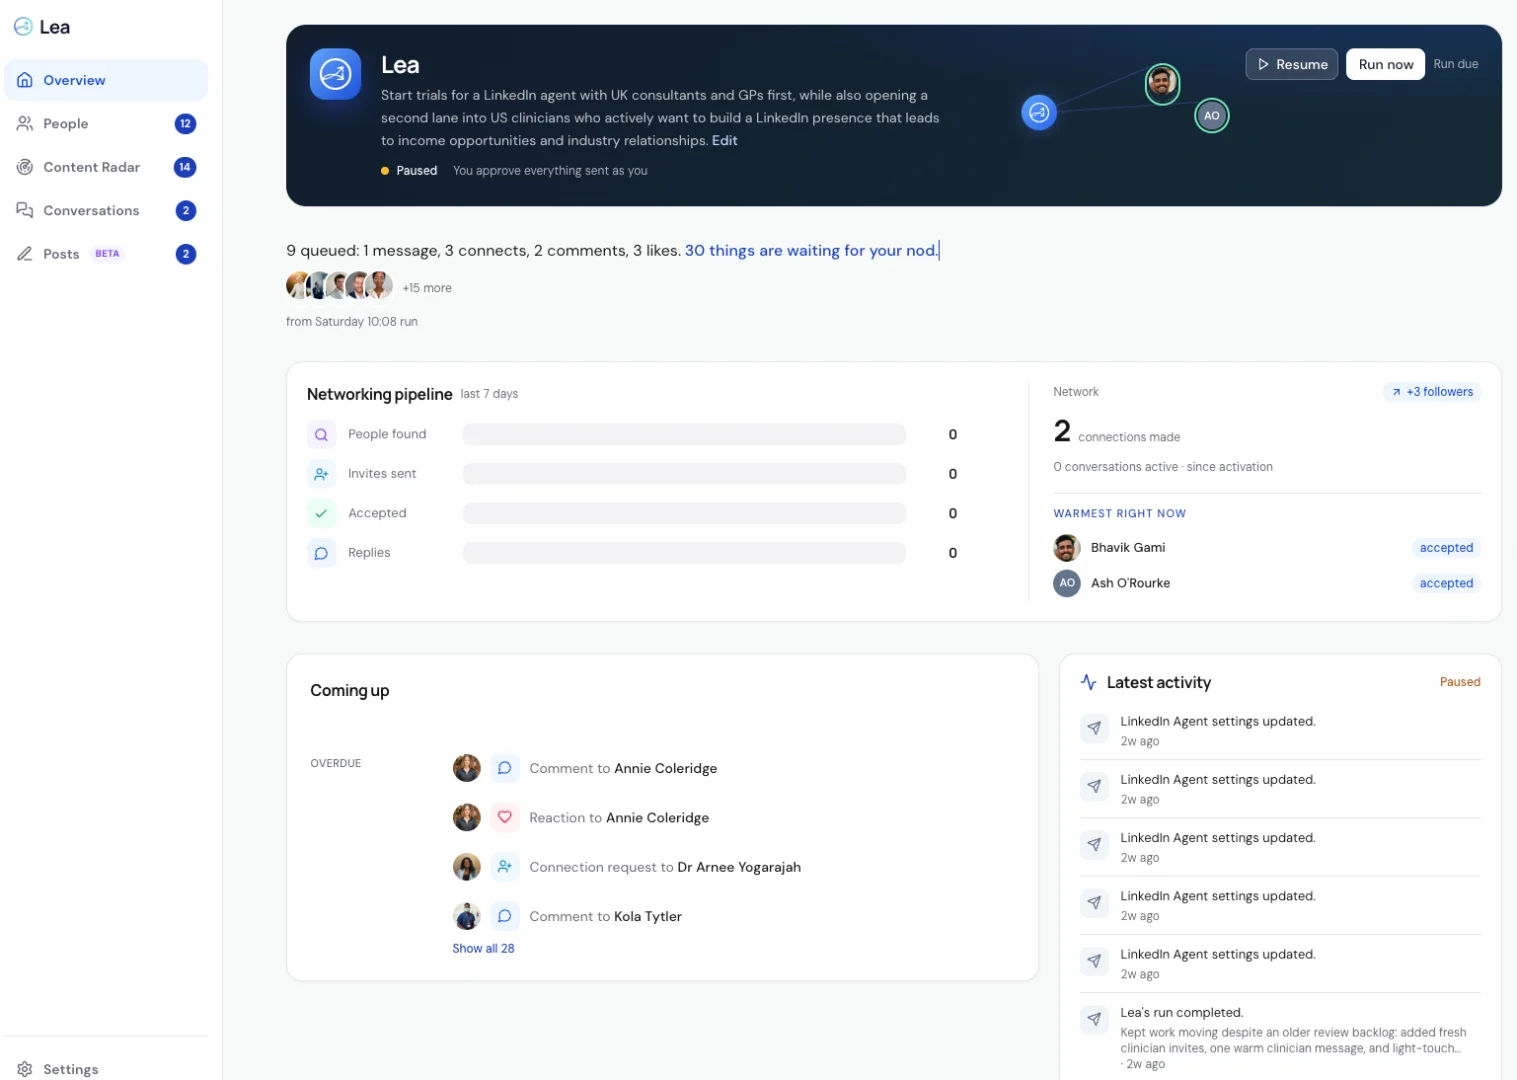Viewport: 1517px width, 1080px height.
Task: Click the Run now button
Action: point(1385,64)
